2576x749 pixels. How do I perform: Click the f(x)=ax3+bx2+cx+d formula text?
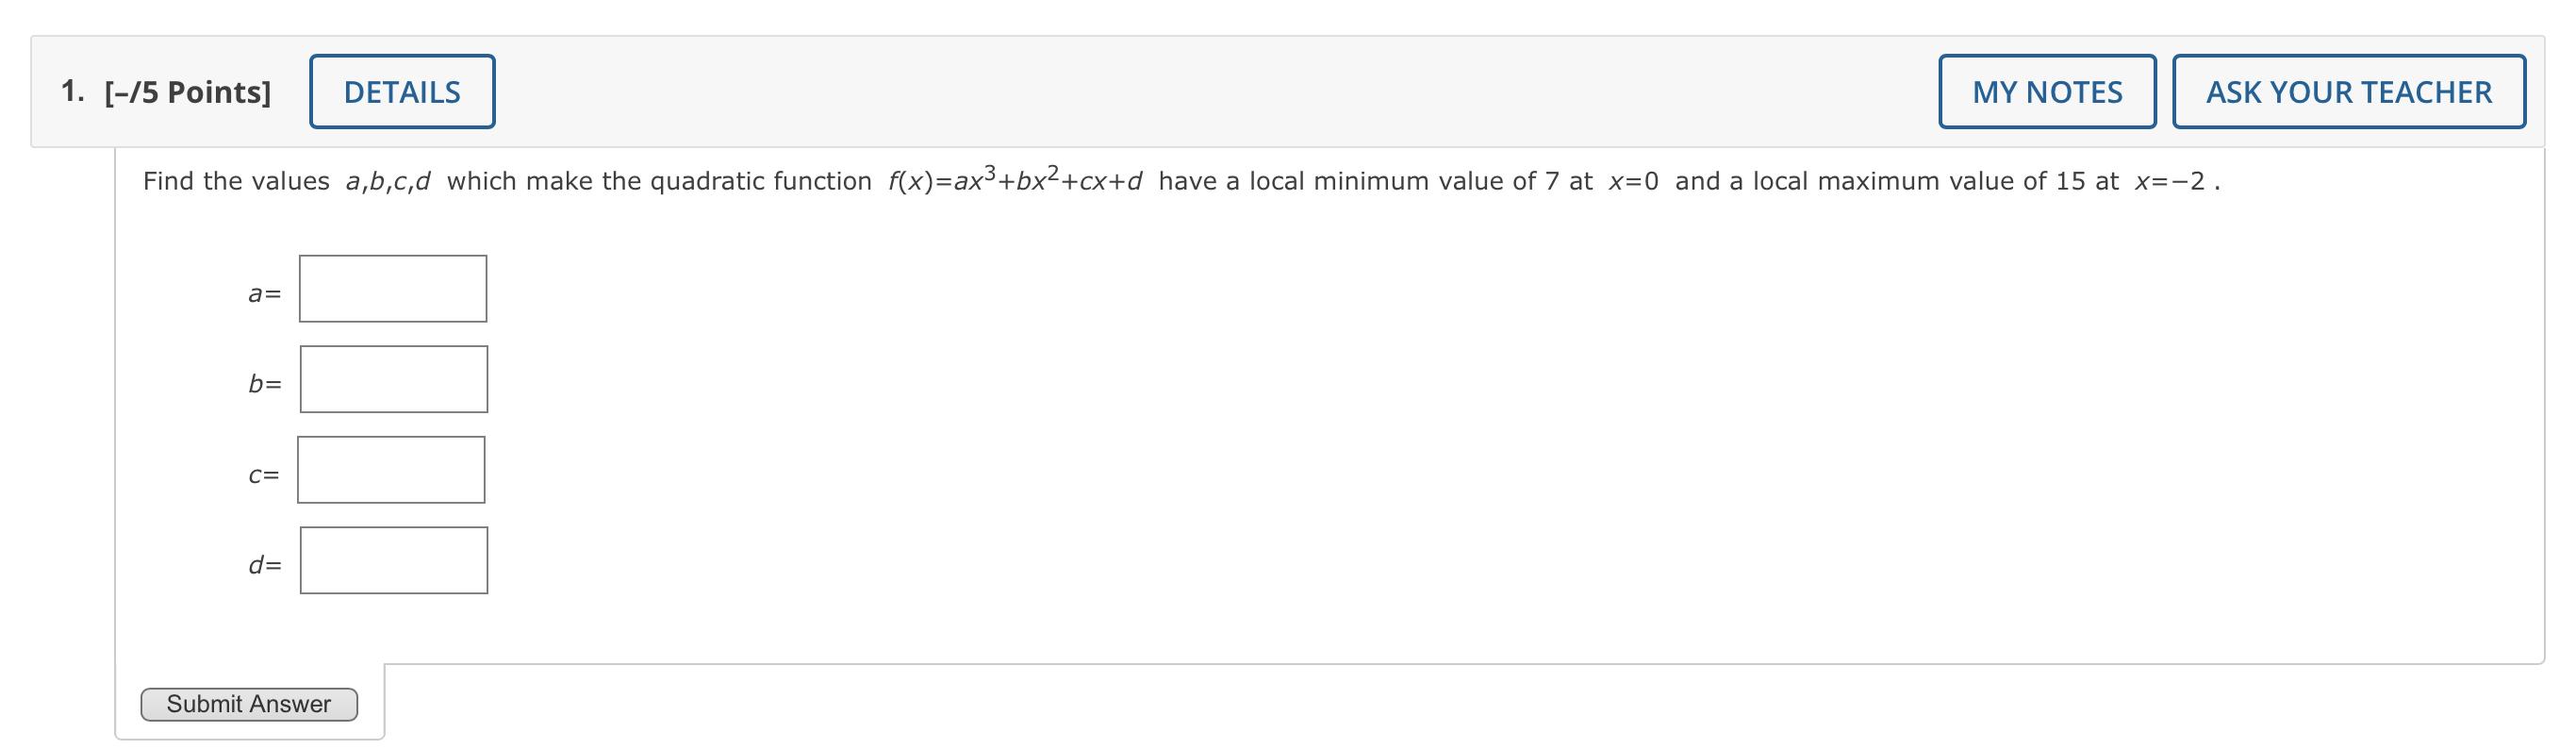(x=1015, y=181)
